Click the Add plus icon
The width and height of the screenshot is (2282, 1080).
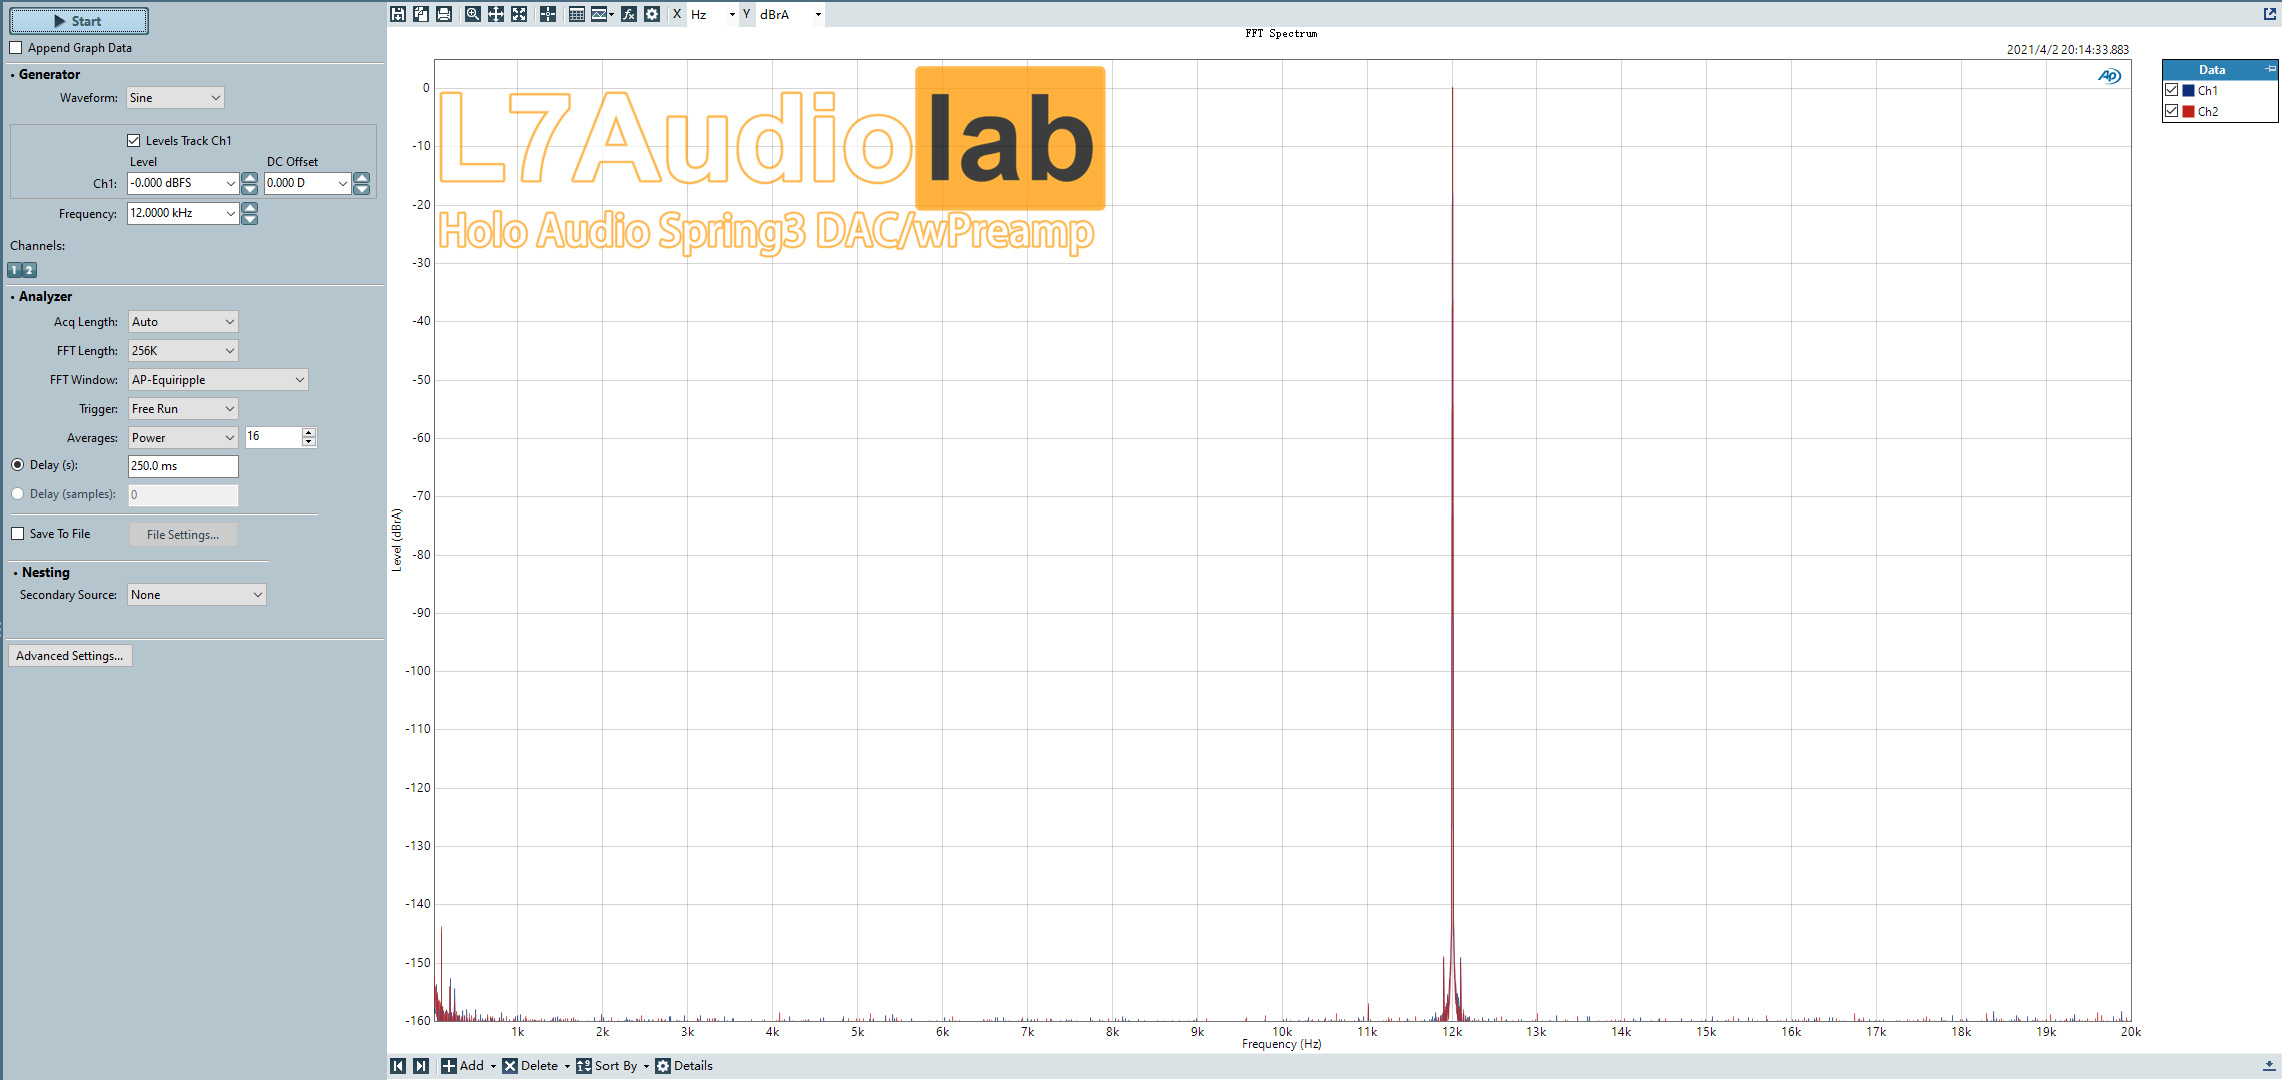[449, 1066]
